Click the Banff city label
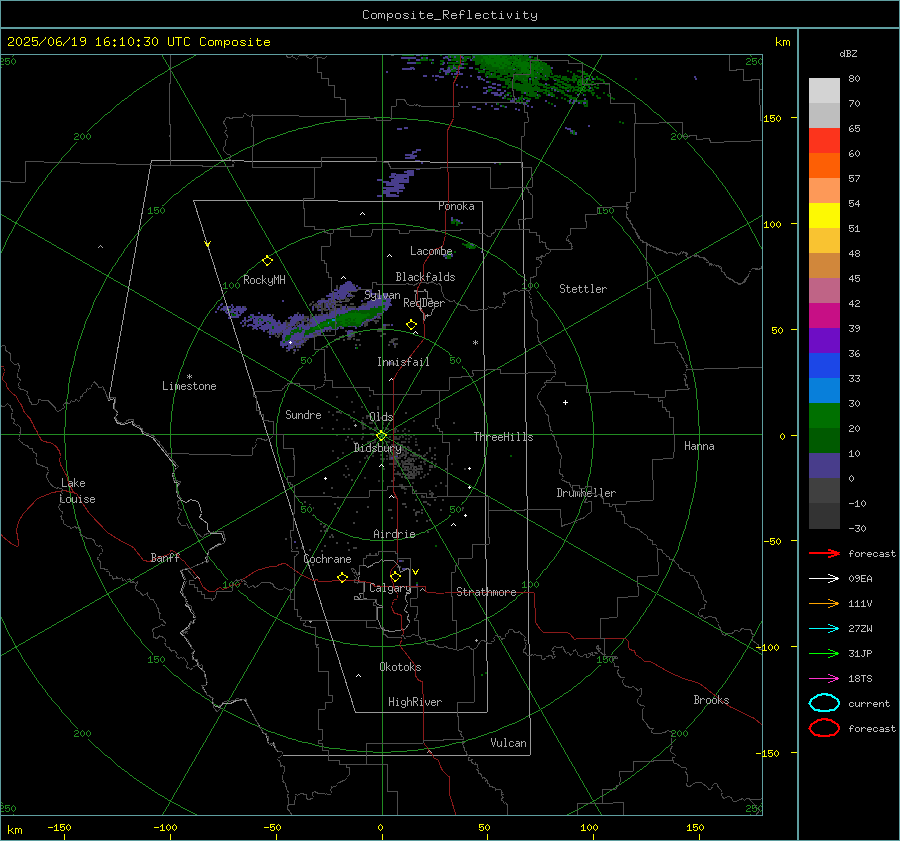Image resolution: width=900 pixels, height=841 pixels. point(165,557)
